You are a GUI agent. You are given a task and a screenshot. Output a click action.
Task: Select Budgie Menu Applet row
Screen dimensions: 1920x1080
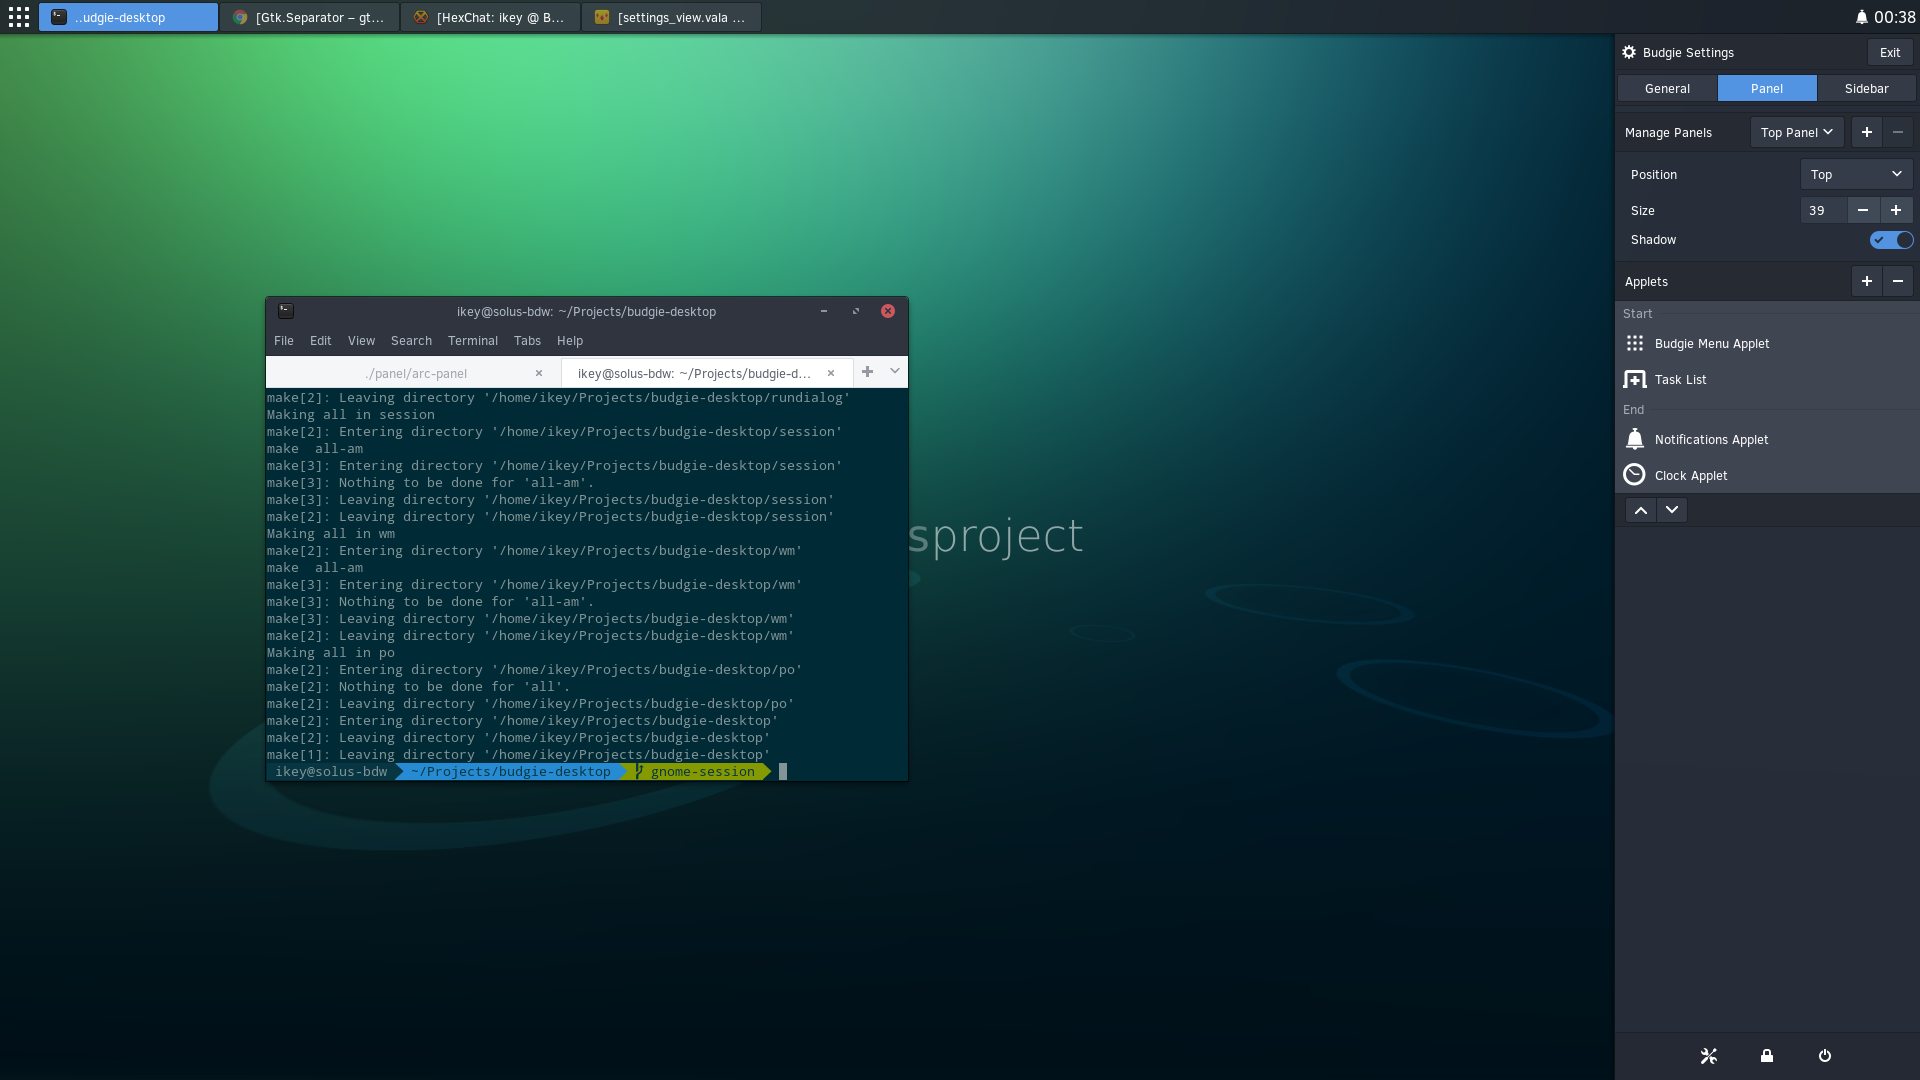[1767, 343]
